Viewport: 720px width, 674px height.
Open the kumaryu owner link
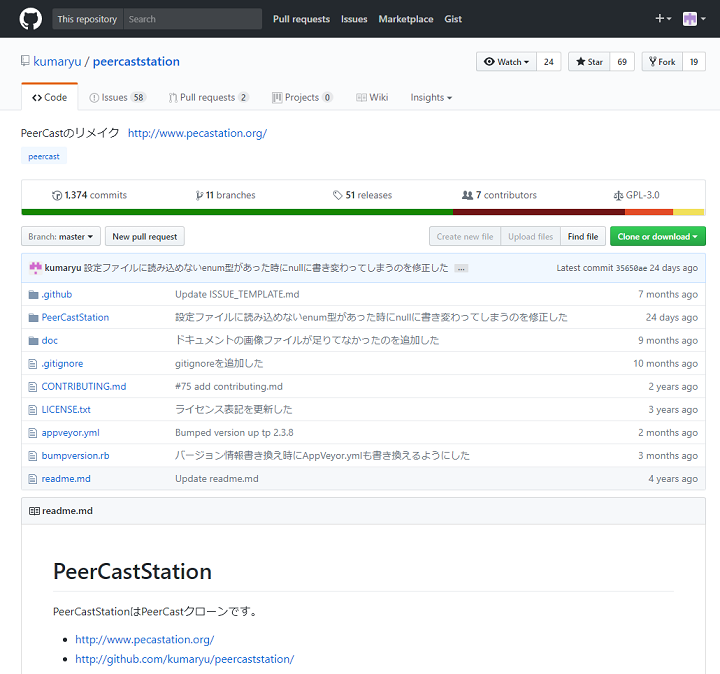57,62
